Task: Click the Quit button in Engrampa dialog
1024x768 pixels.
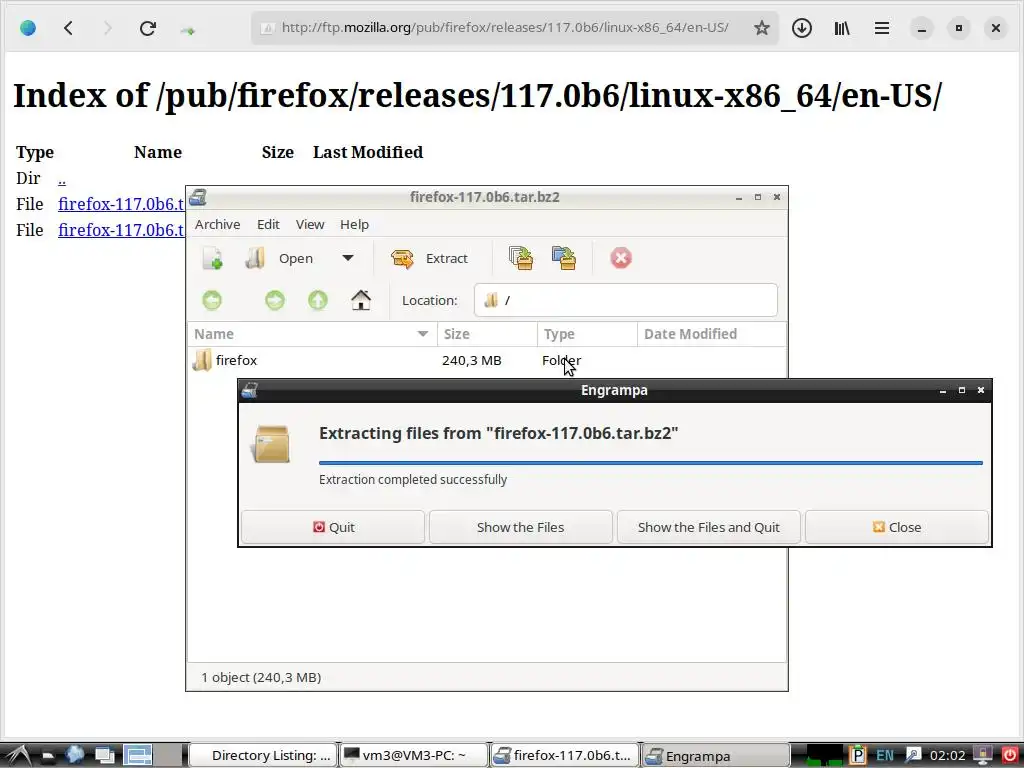Action: [x=333, y=527]
